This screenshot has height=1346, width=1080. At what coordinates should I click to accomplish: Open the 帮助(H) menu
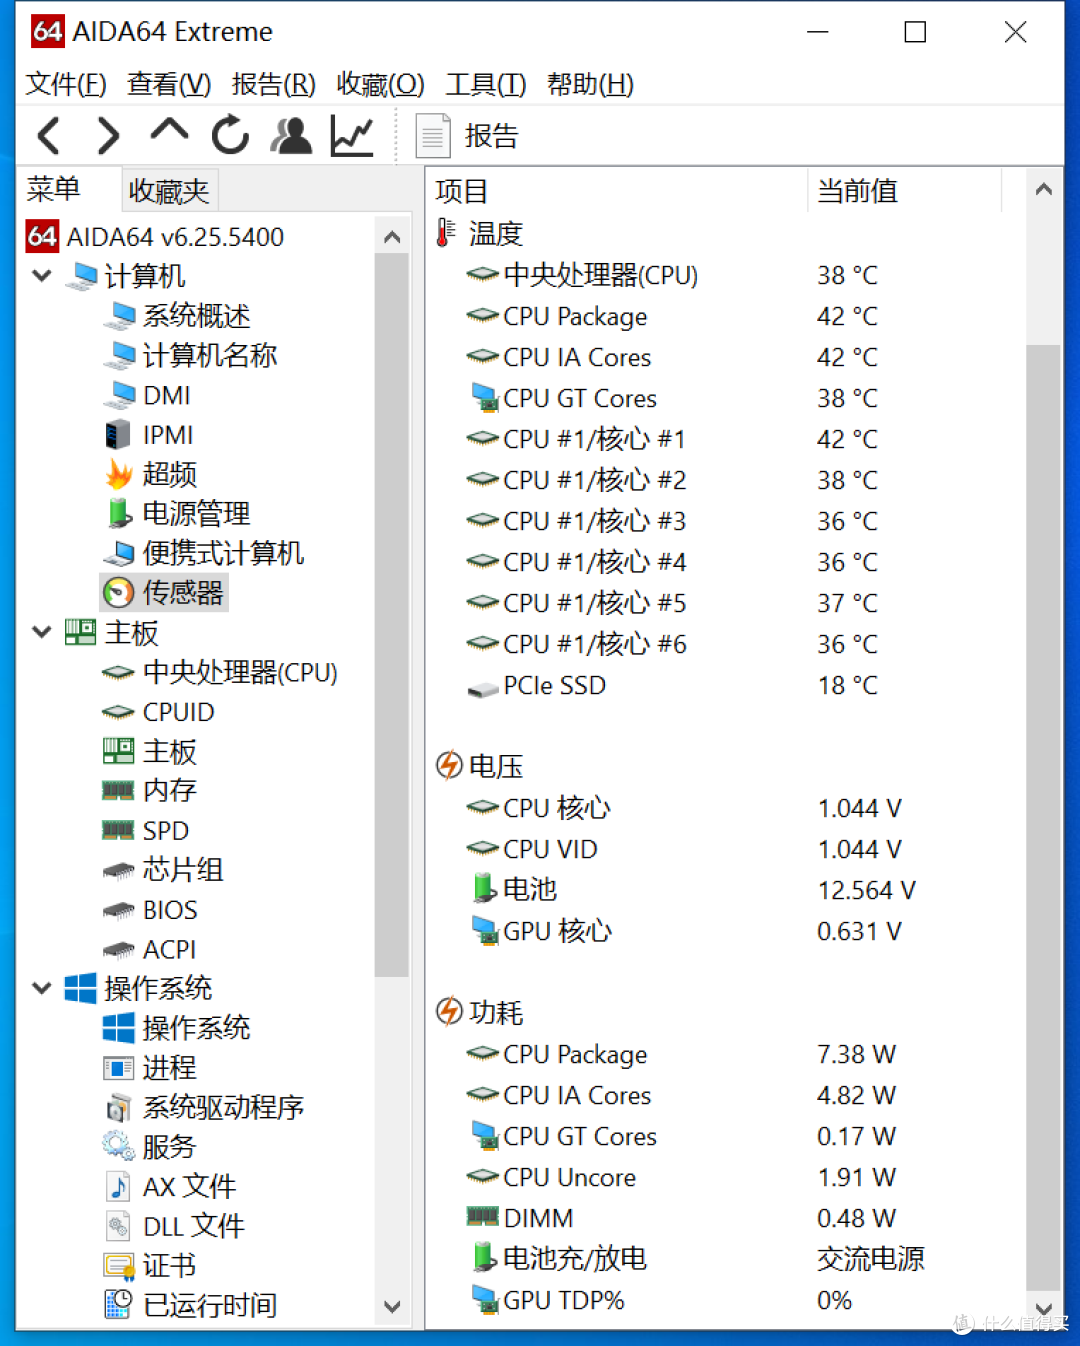click(590, 84)
